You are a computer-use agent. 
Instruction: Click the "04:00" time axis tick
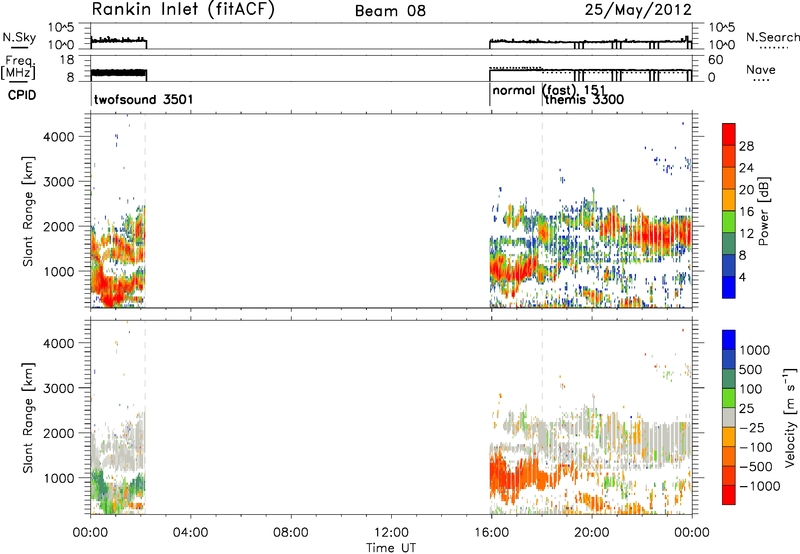point(190,533)
